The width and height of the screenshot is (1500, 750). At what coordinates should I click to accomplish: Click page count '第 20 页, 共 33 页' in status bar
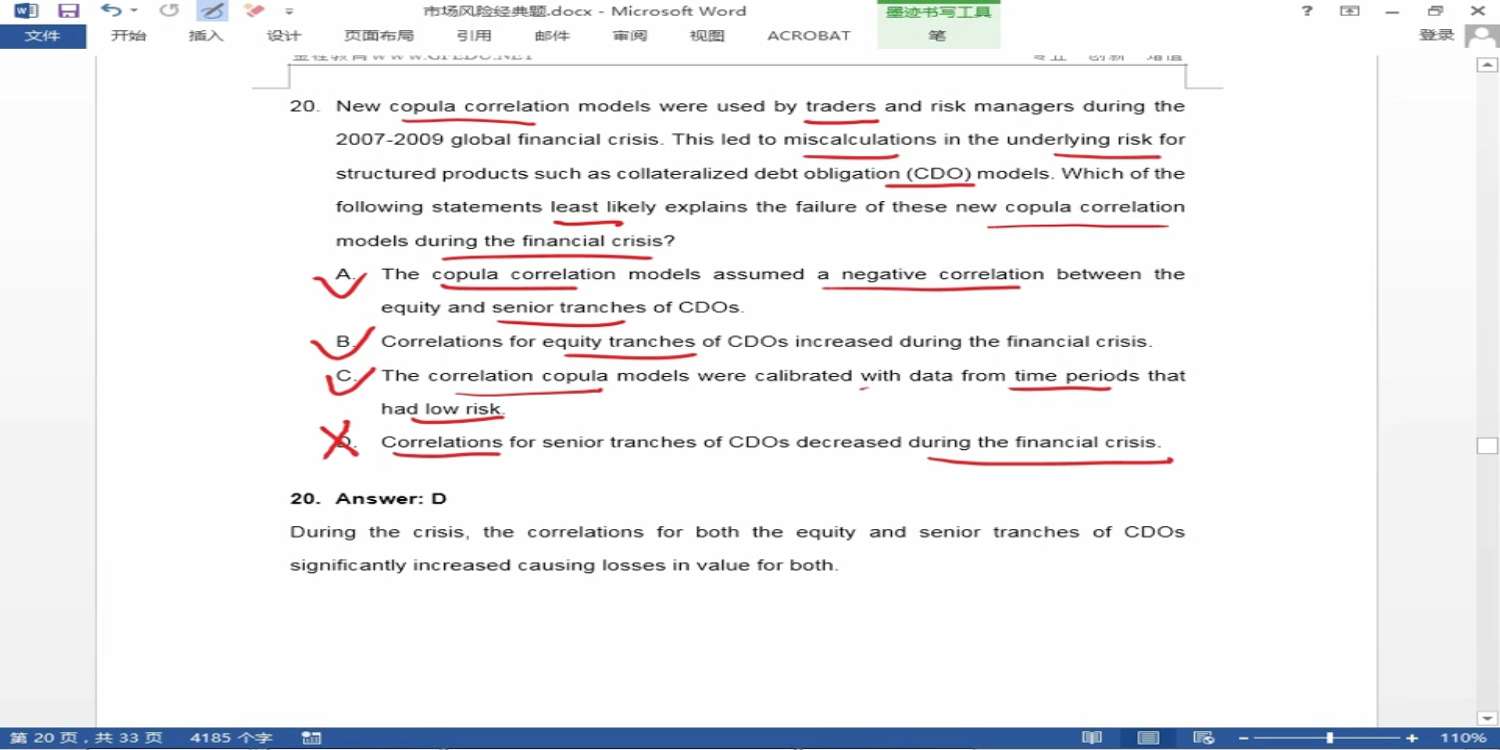tap(86, 738)
